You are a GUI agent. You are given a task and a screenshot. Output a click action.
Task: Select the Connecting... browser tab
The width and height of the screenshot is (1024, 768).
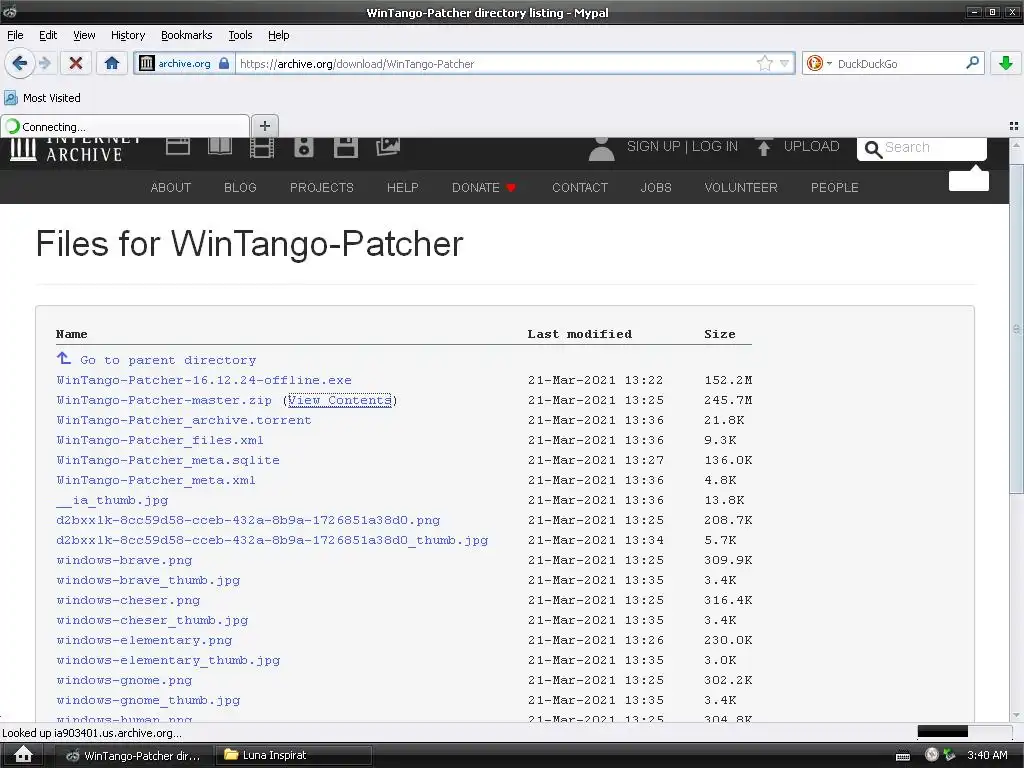[125, 127]
